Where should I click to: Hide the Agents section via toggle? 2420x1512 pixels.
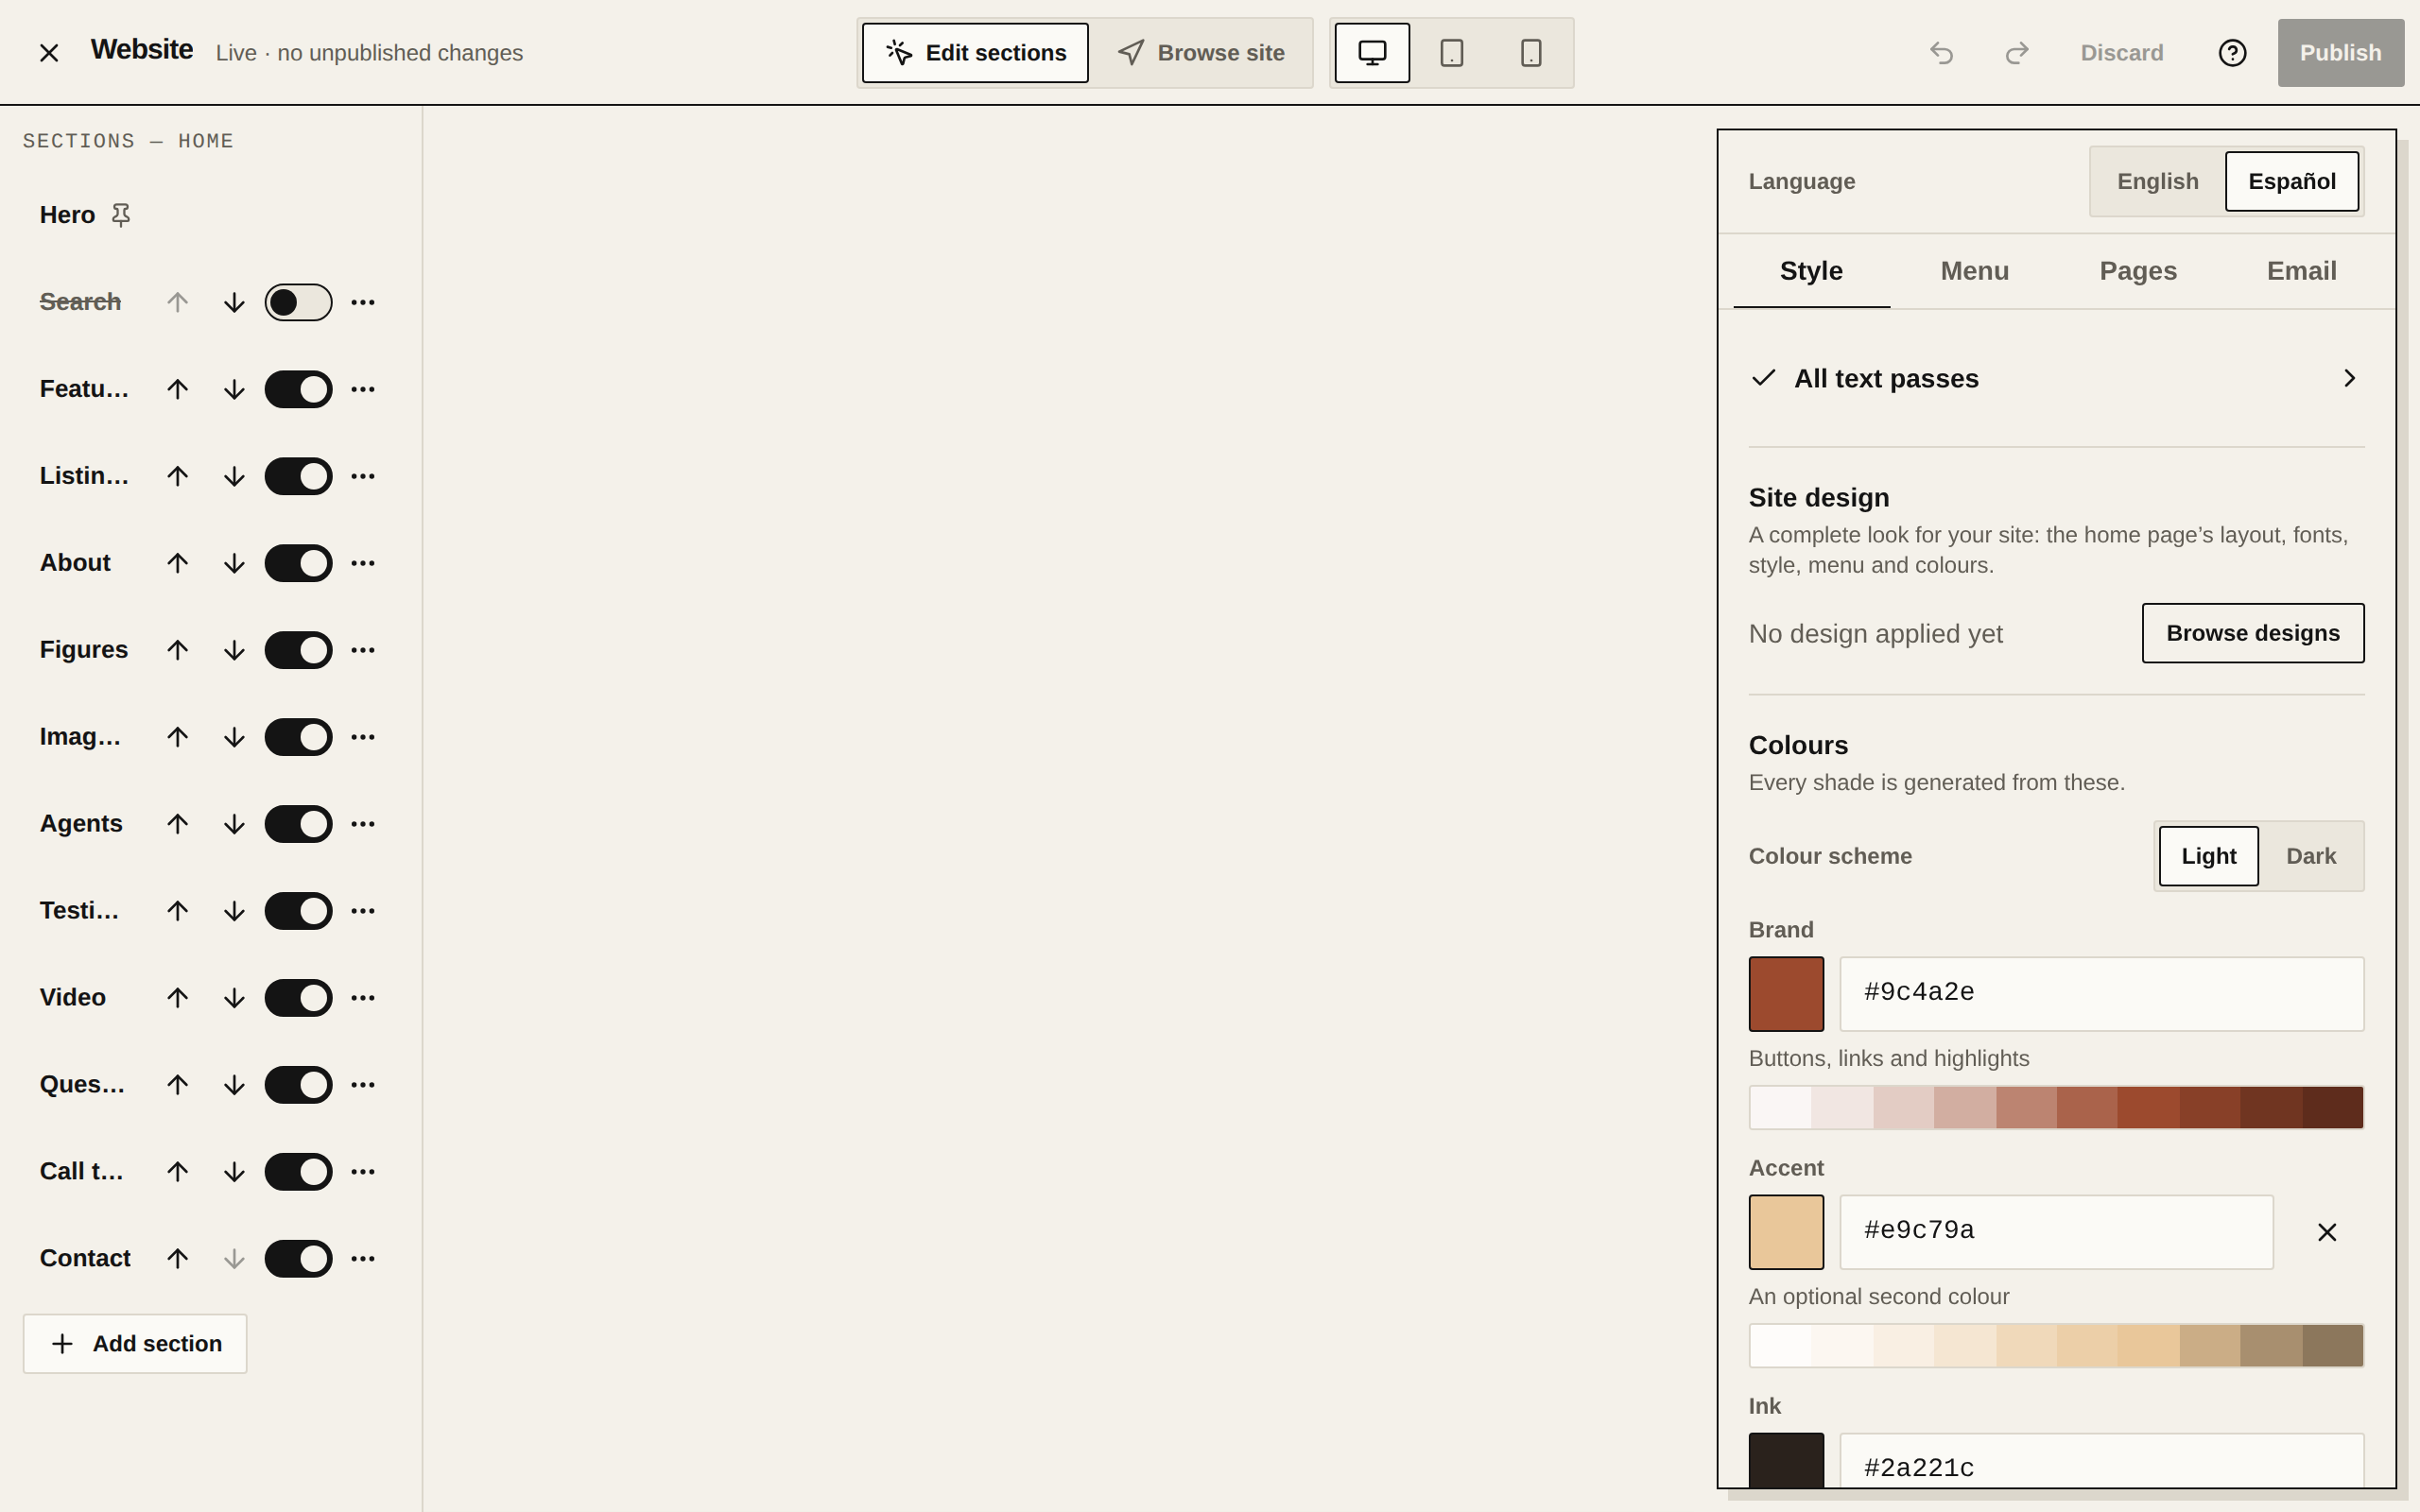pos(298,824)
